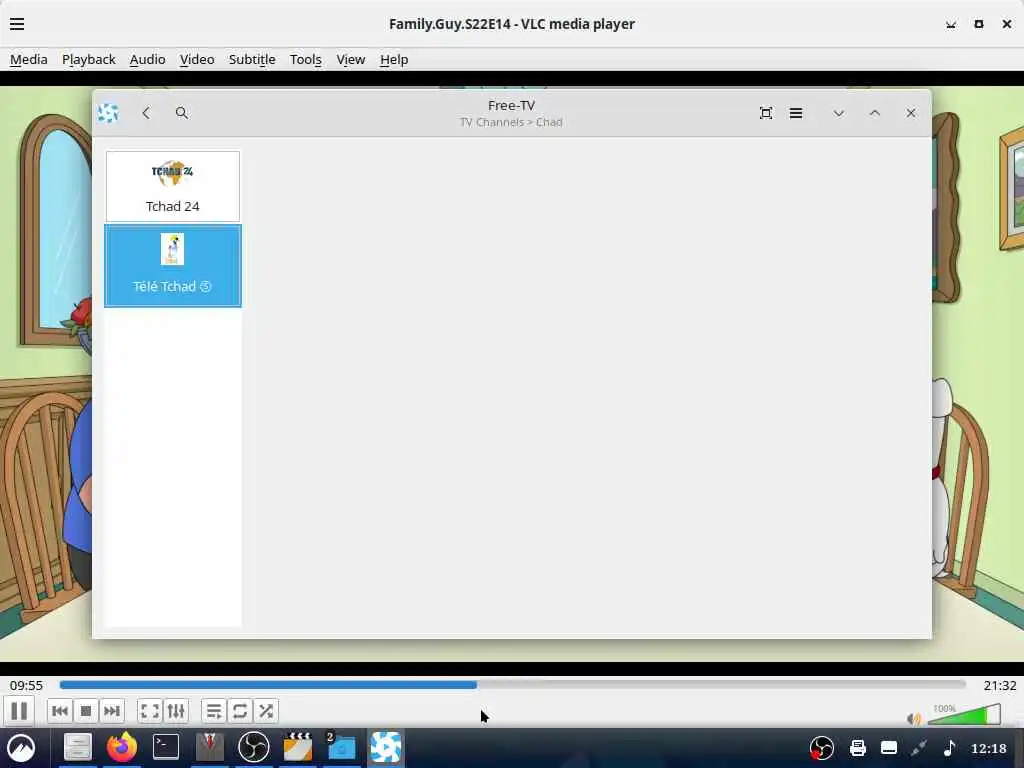1024x768 pixels.
Task: Open the Audio menu
Action: click(148, 59)
